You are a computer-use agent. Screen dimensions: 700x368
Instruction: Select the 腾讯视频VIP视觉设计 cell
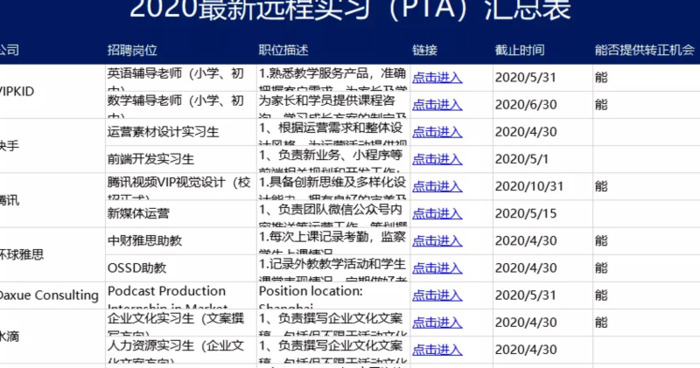[181, 187]
